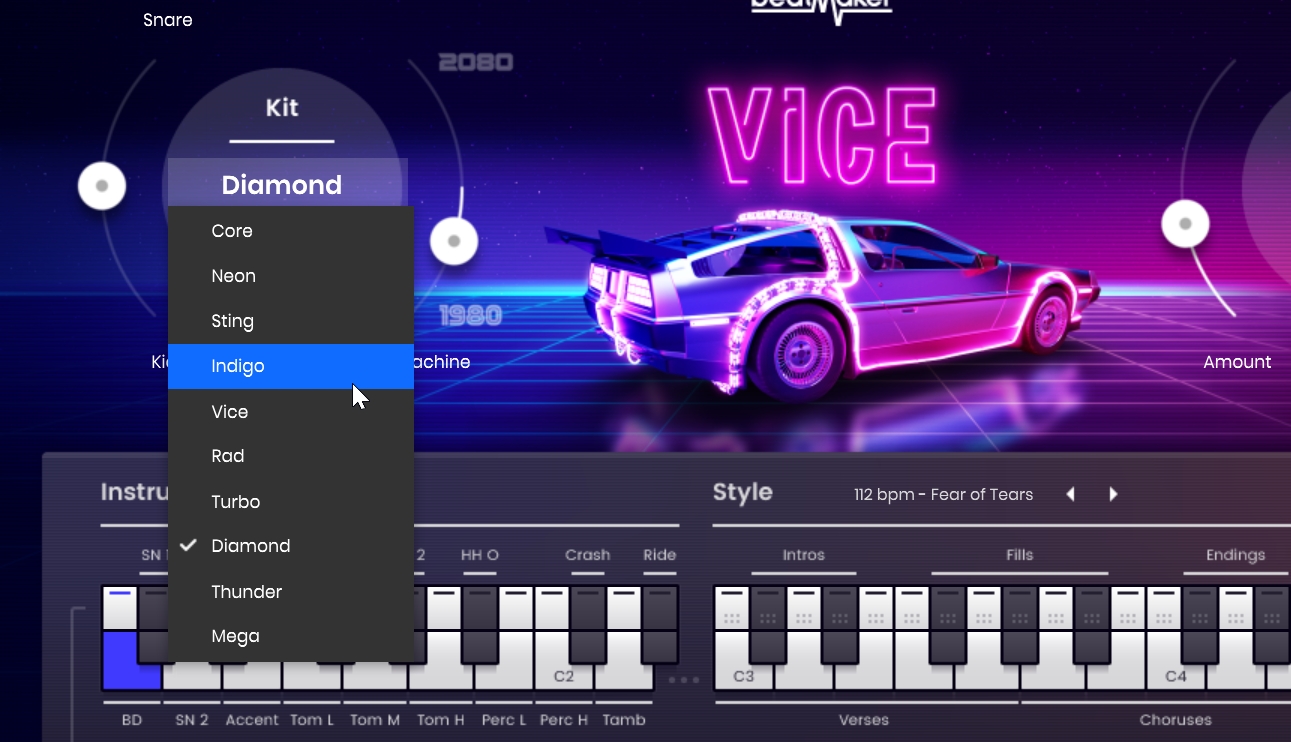The height and width of the screenshot is (742, 1291).
Task: Click the Perc H label
Action: [x=564, y=720]
